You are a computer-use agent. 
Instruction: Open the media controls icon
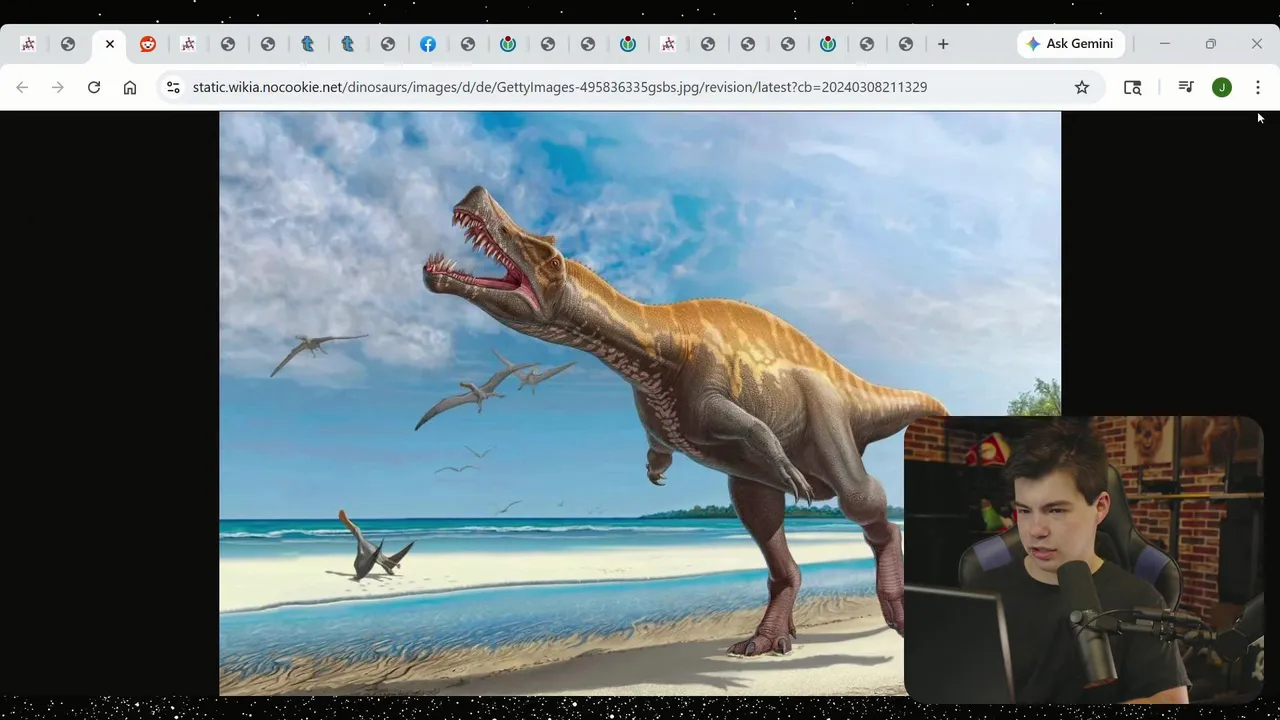(x=1186, y=87)
